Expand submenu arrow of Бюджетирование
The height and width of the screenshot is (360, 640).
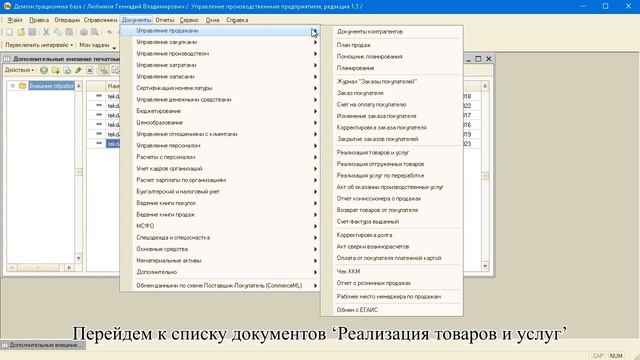pos(315,111)
